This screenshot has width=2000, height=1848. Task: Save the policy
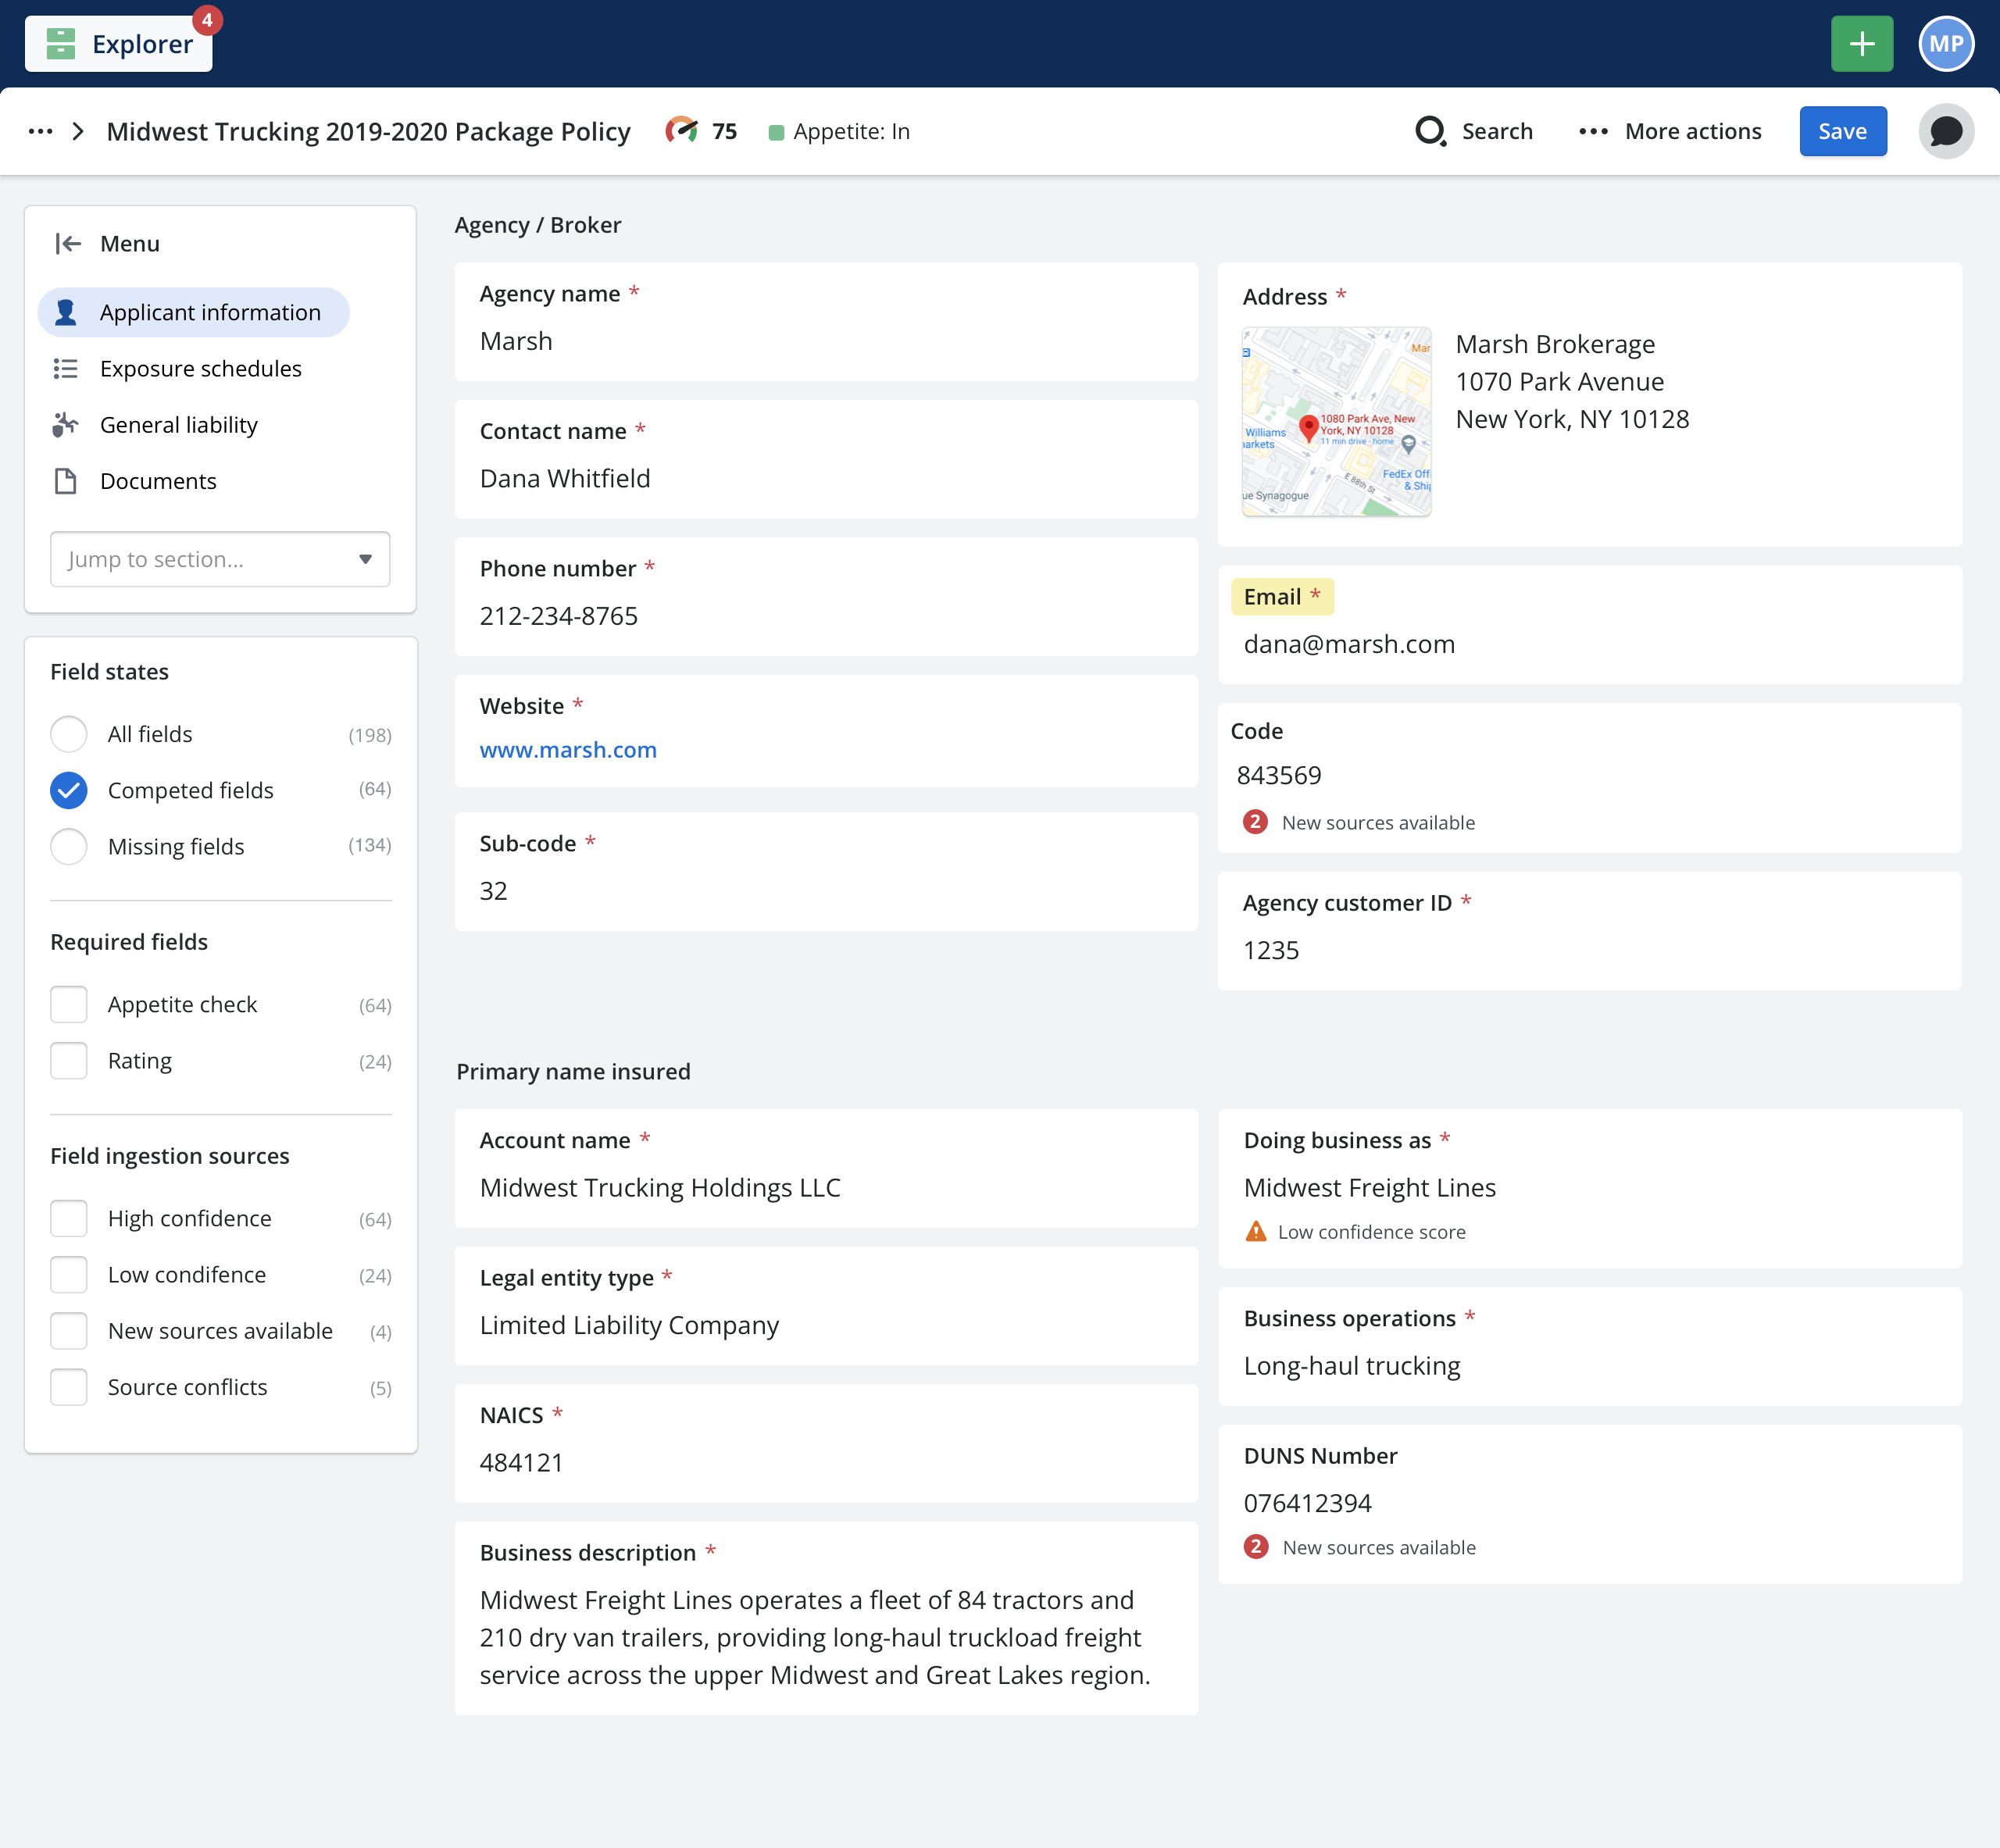pyautogui.click(x=1842, y=131)
